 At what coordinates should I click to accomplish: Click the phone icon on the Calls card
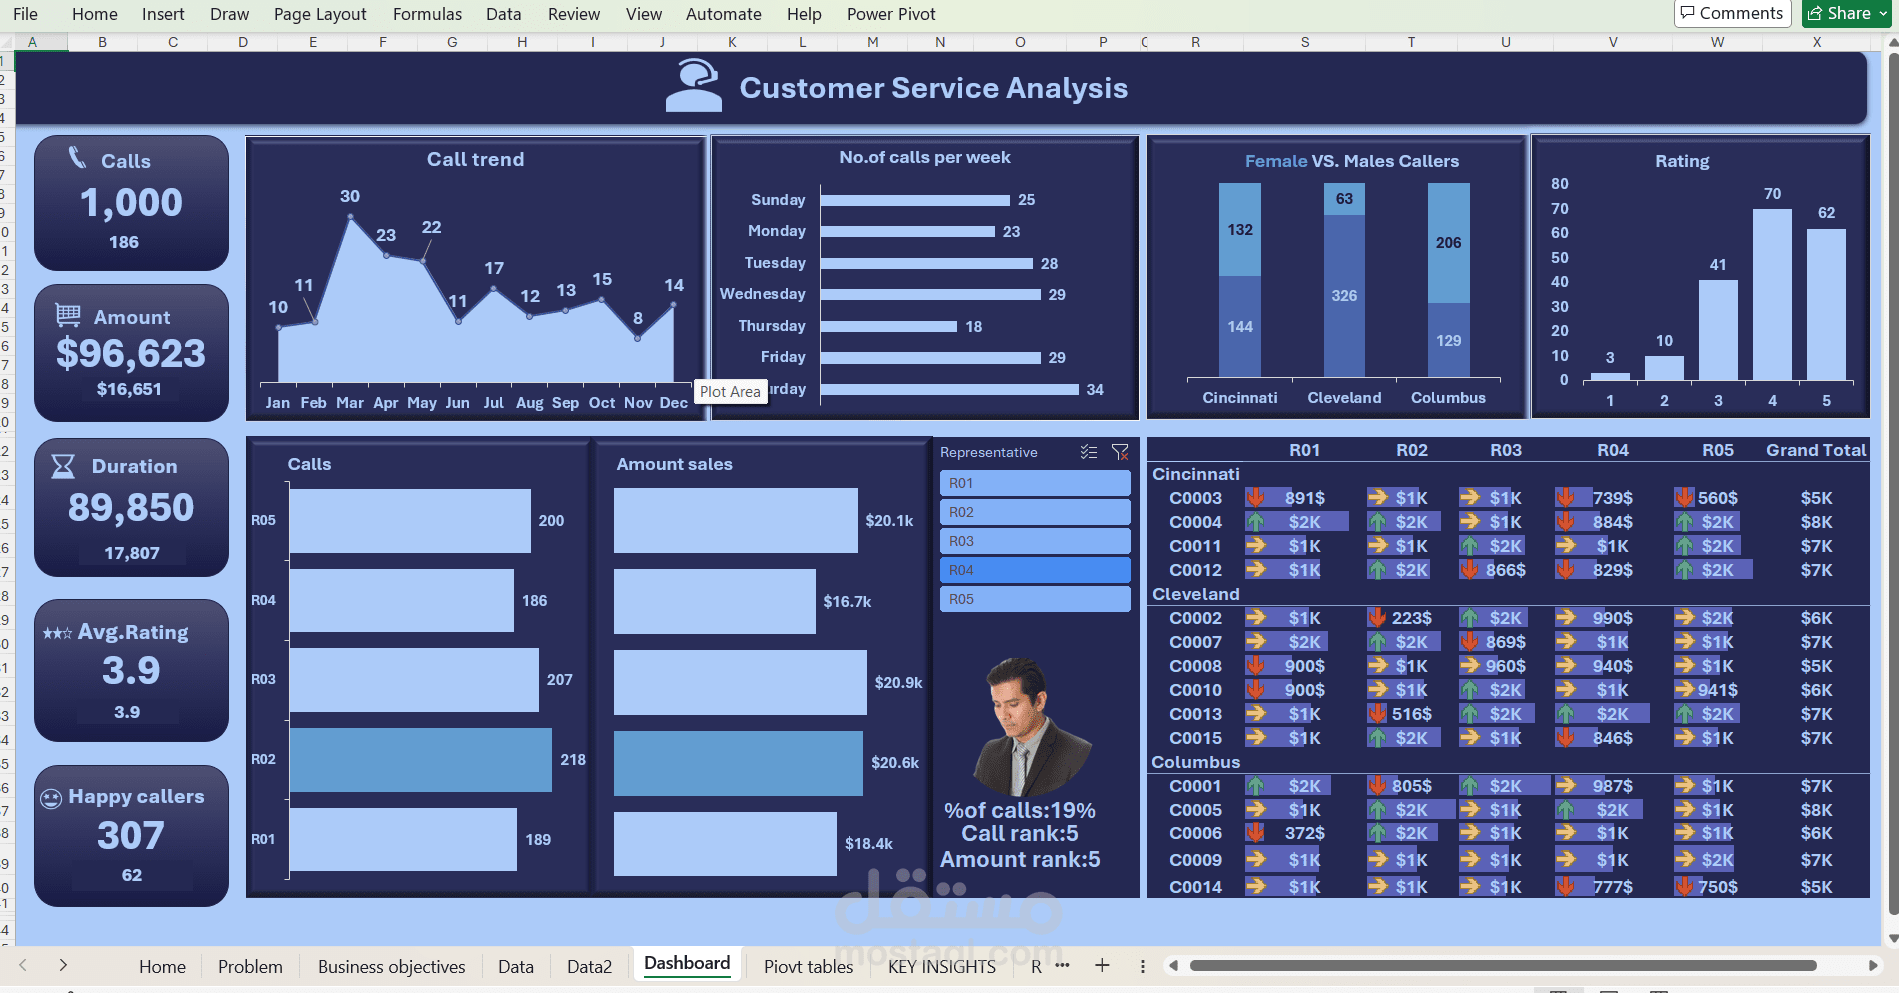click(75, 160)
